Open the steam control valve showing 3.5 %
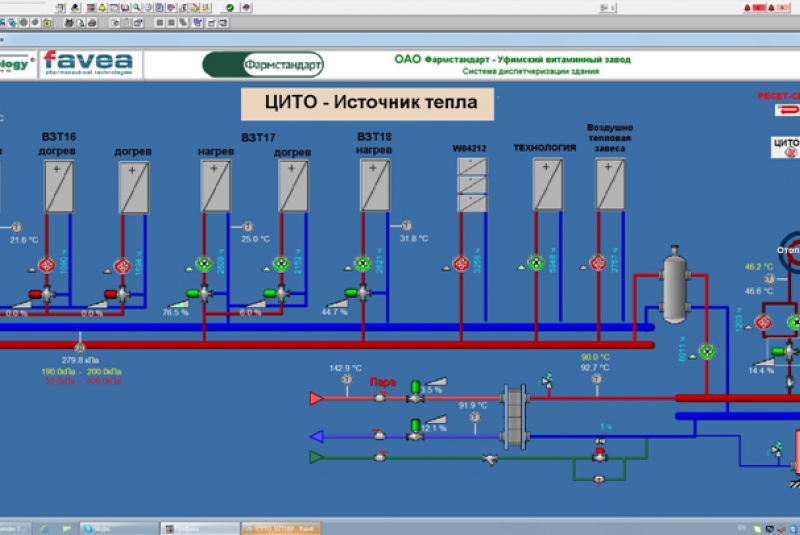This screenshot has height=535, width=800. [415, 392]
